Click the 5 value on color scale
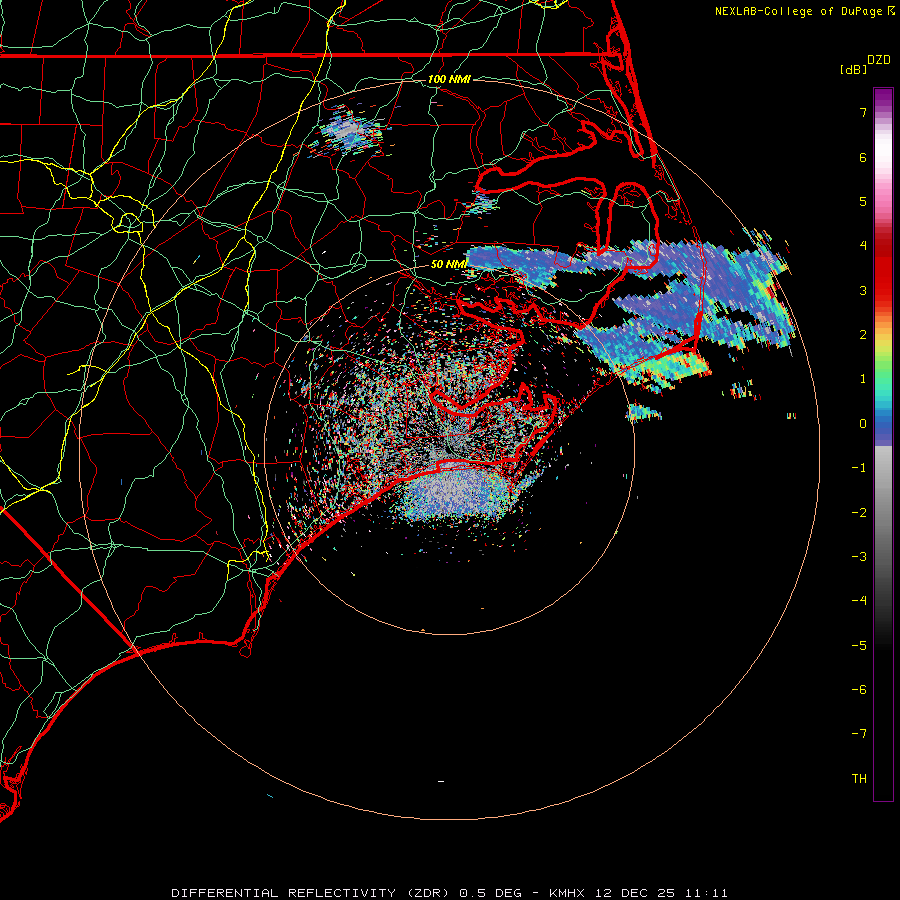 (863, 201)
